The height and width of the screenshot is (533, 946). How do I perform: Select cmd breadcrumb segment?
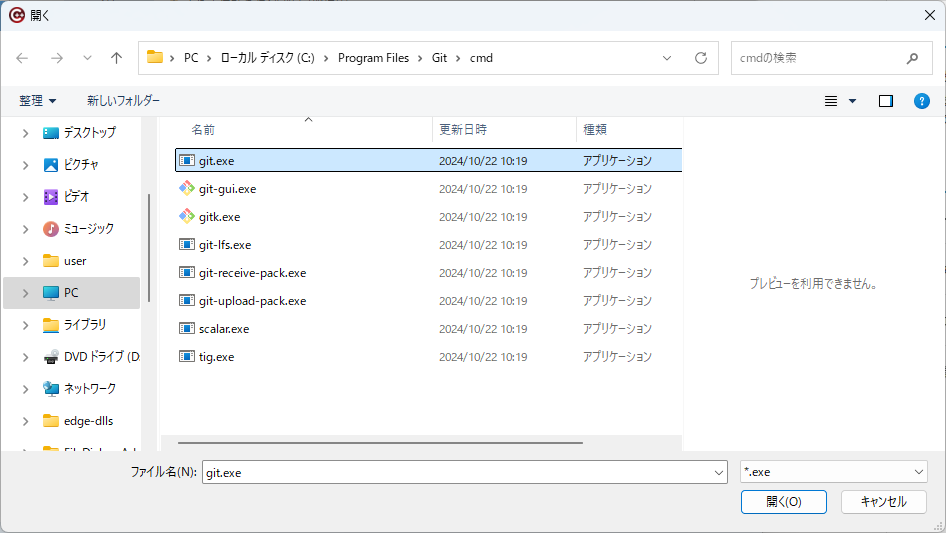(x=481, y=58)
